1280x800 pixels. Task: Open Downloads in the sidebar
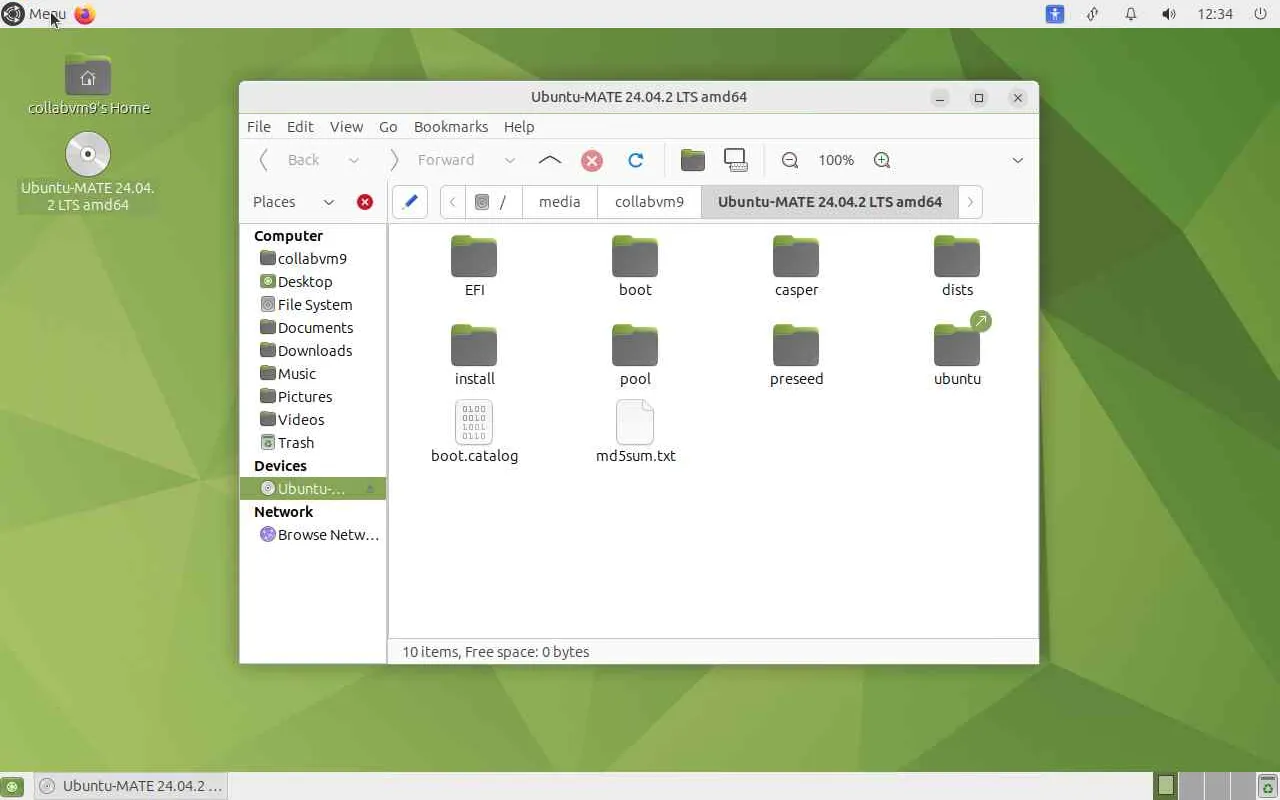click(x=313, y=350)
